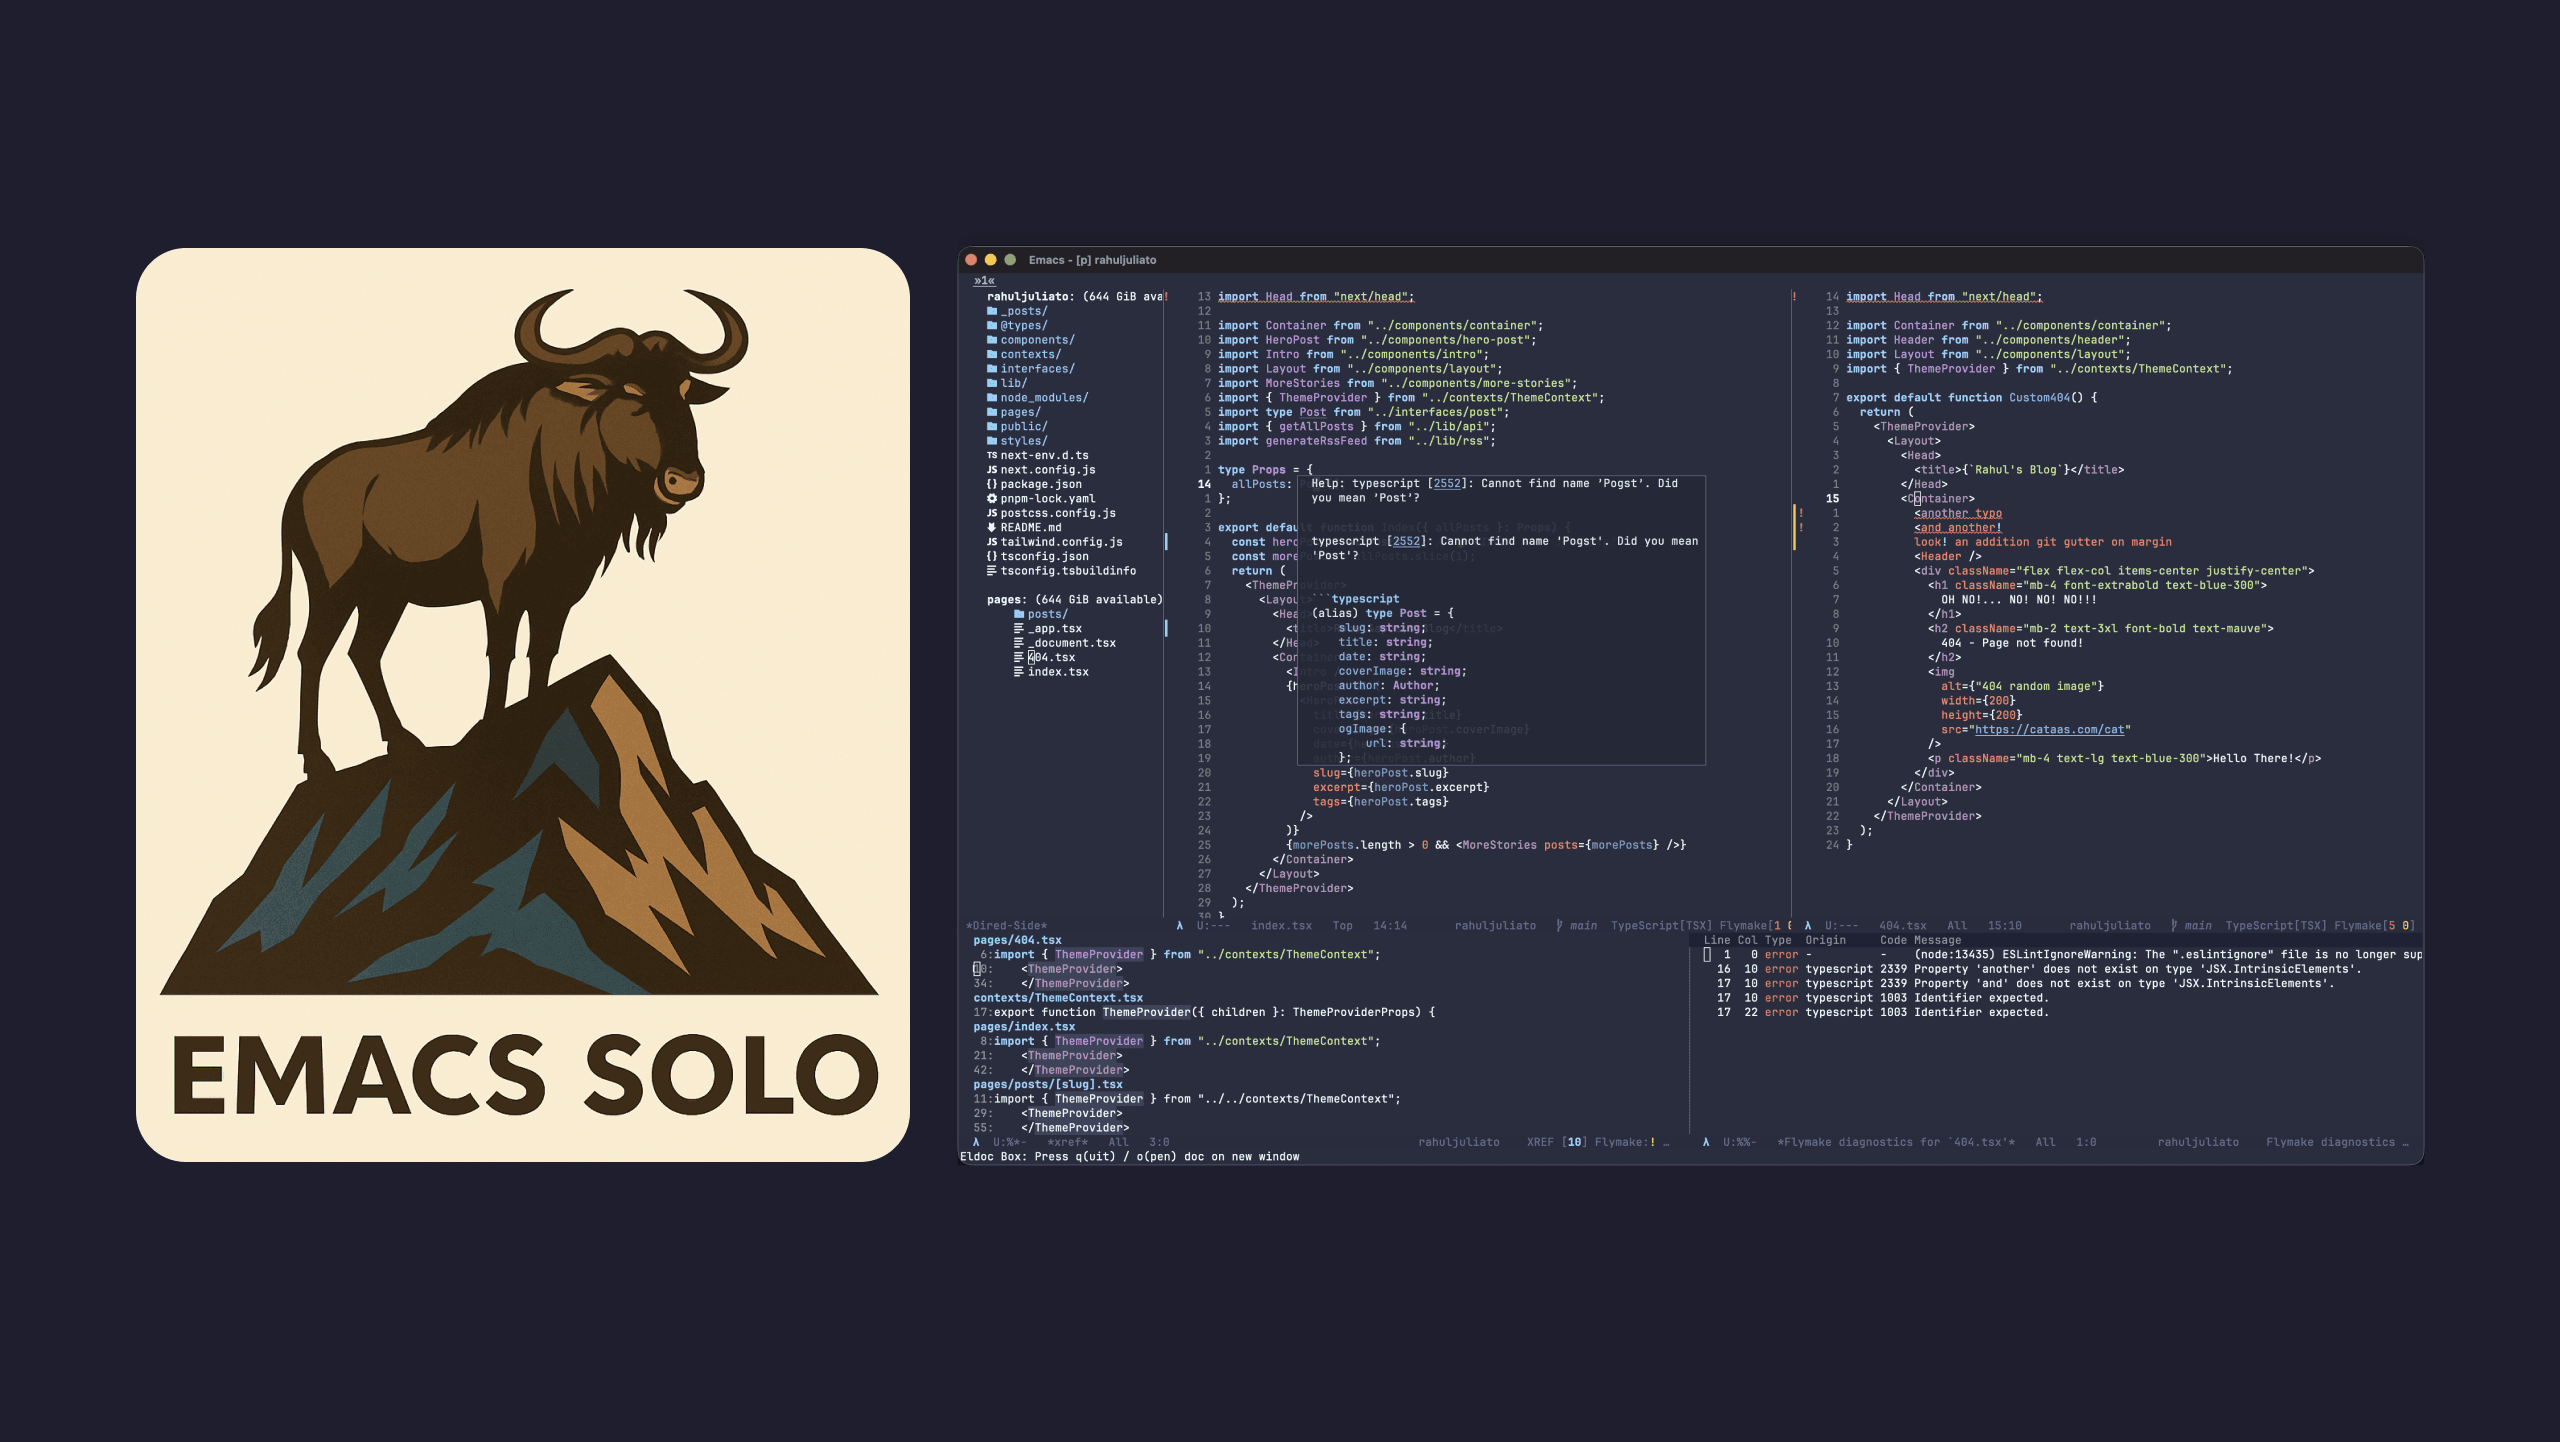Expand the pages/ directory in the Dired sidebar
2560x1442 pixels.
click(x=1021, y=412)
